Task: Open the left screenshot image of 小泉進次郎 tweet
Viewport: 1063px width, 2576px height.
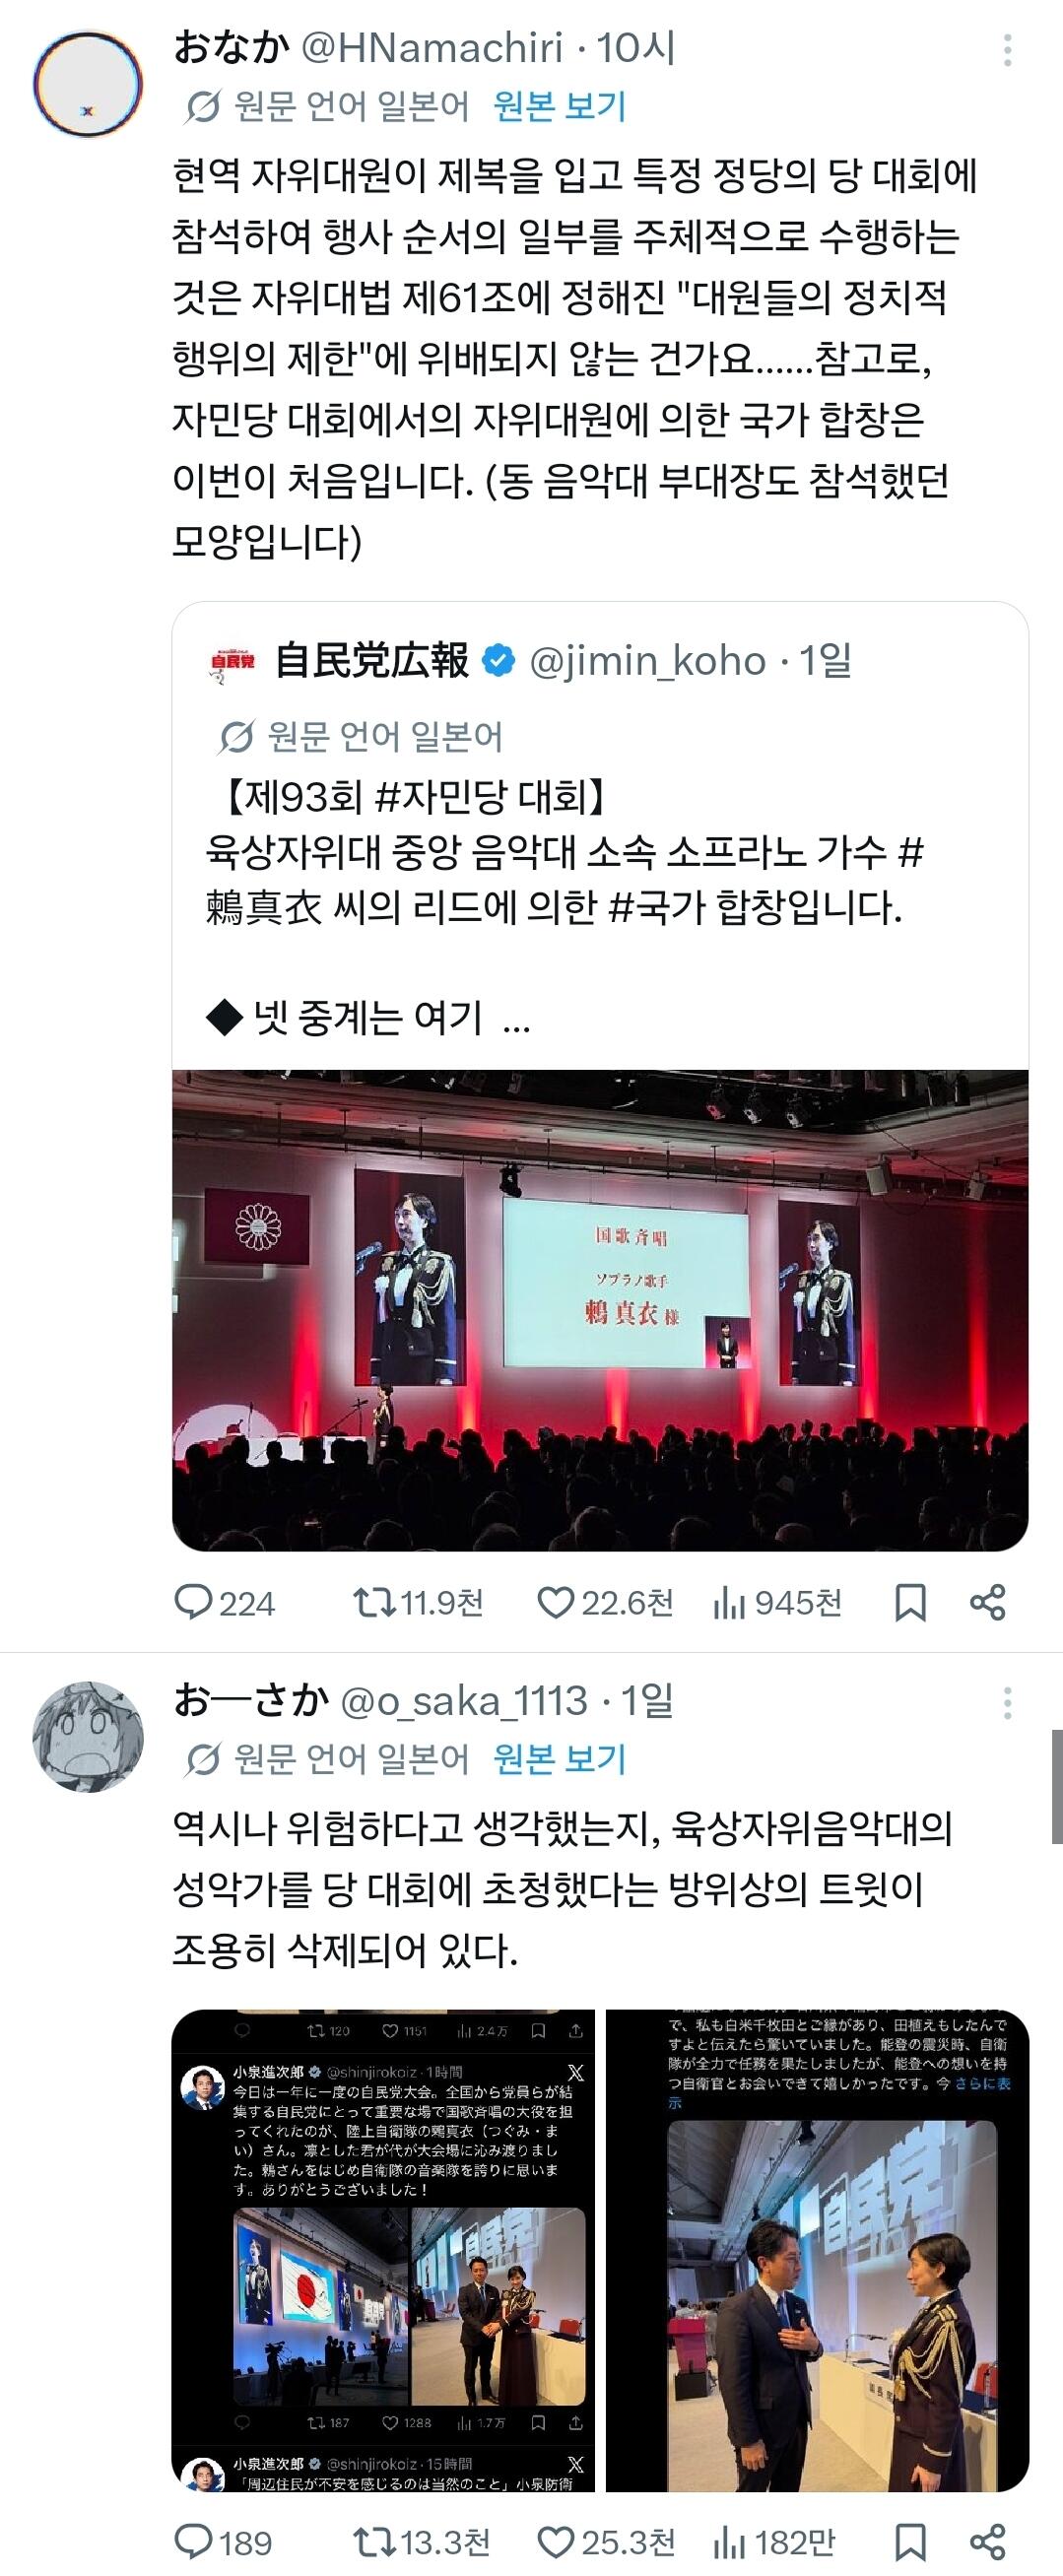Action: click(384, 2250)
